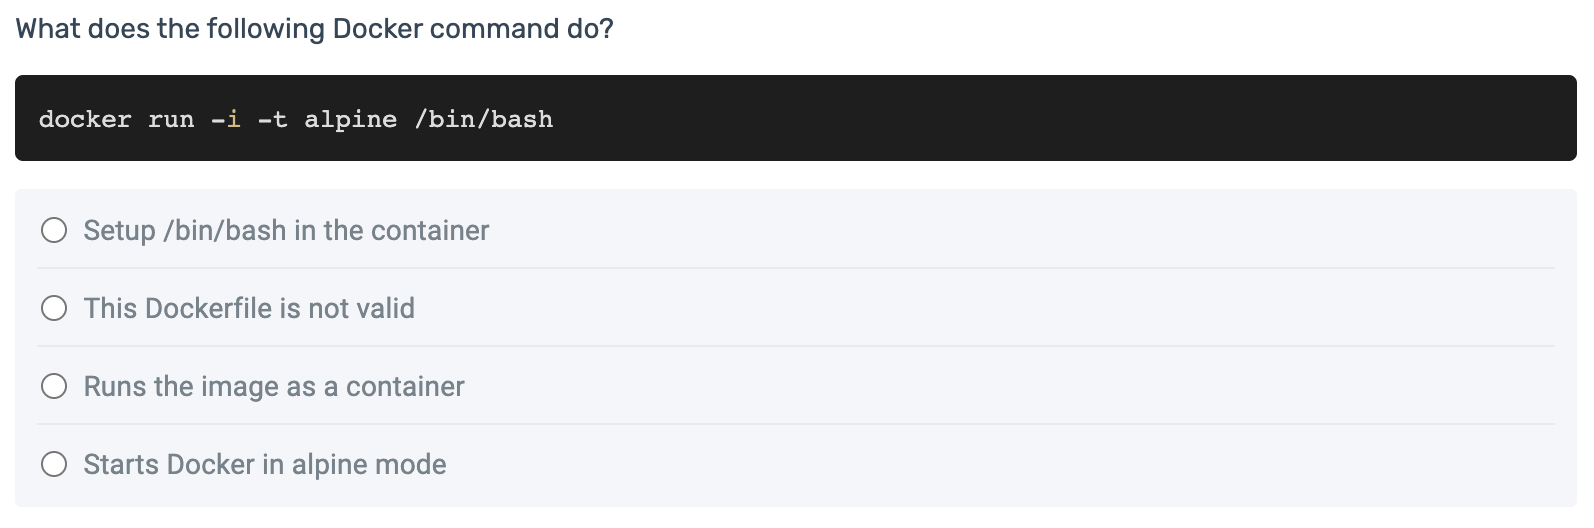The image size is (1594, 528).
Task: Select the 'Setup /bin/bash in the container' radio button
Action: (x=54, y=231)
